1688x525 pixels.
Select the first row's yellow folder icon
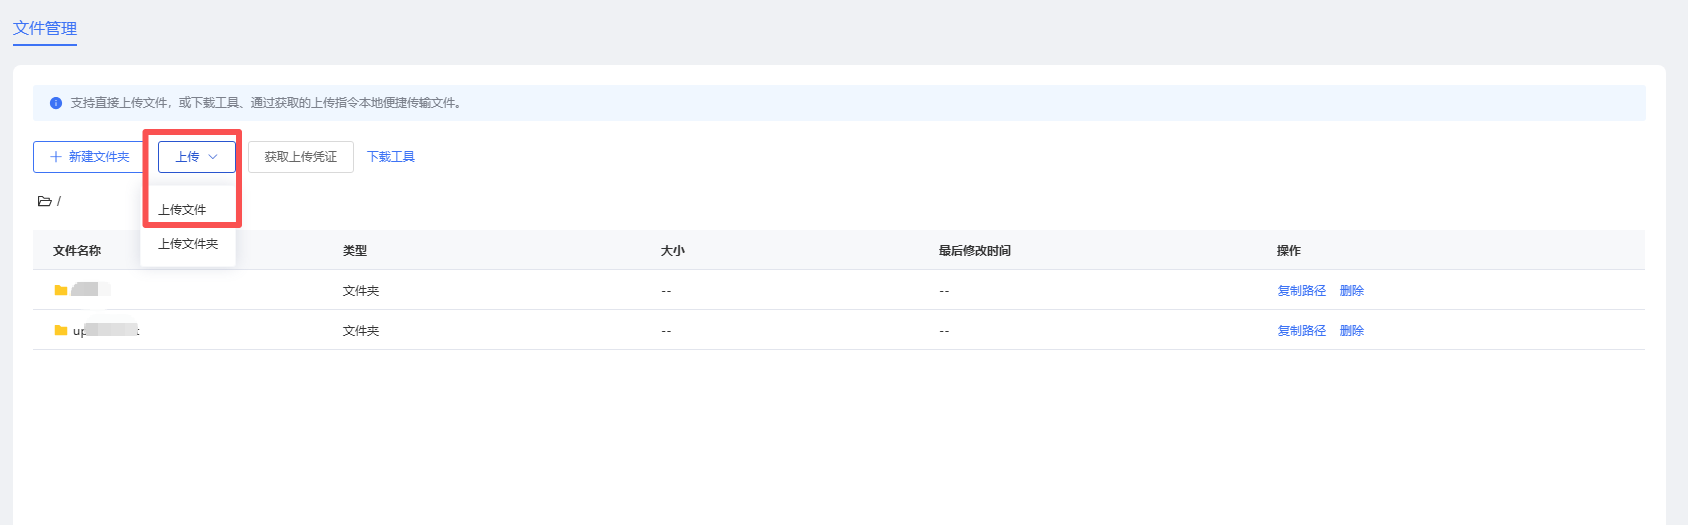(x=61, y=291)
